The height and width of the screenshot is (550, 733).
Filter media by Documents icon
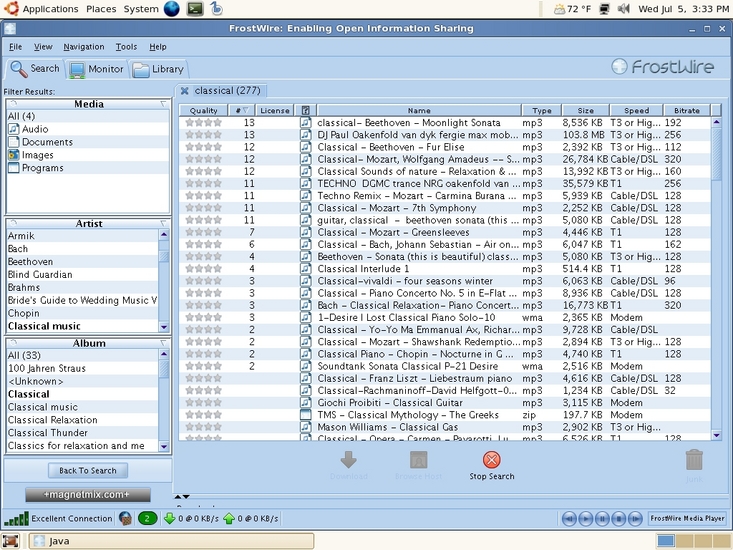click(x=14, y=142)
